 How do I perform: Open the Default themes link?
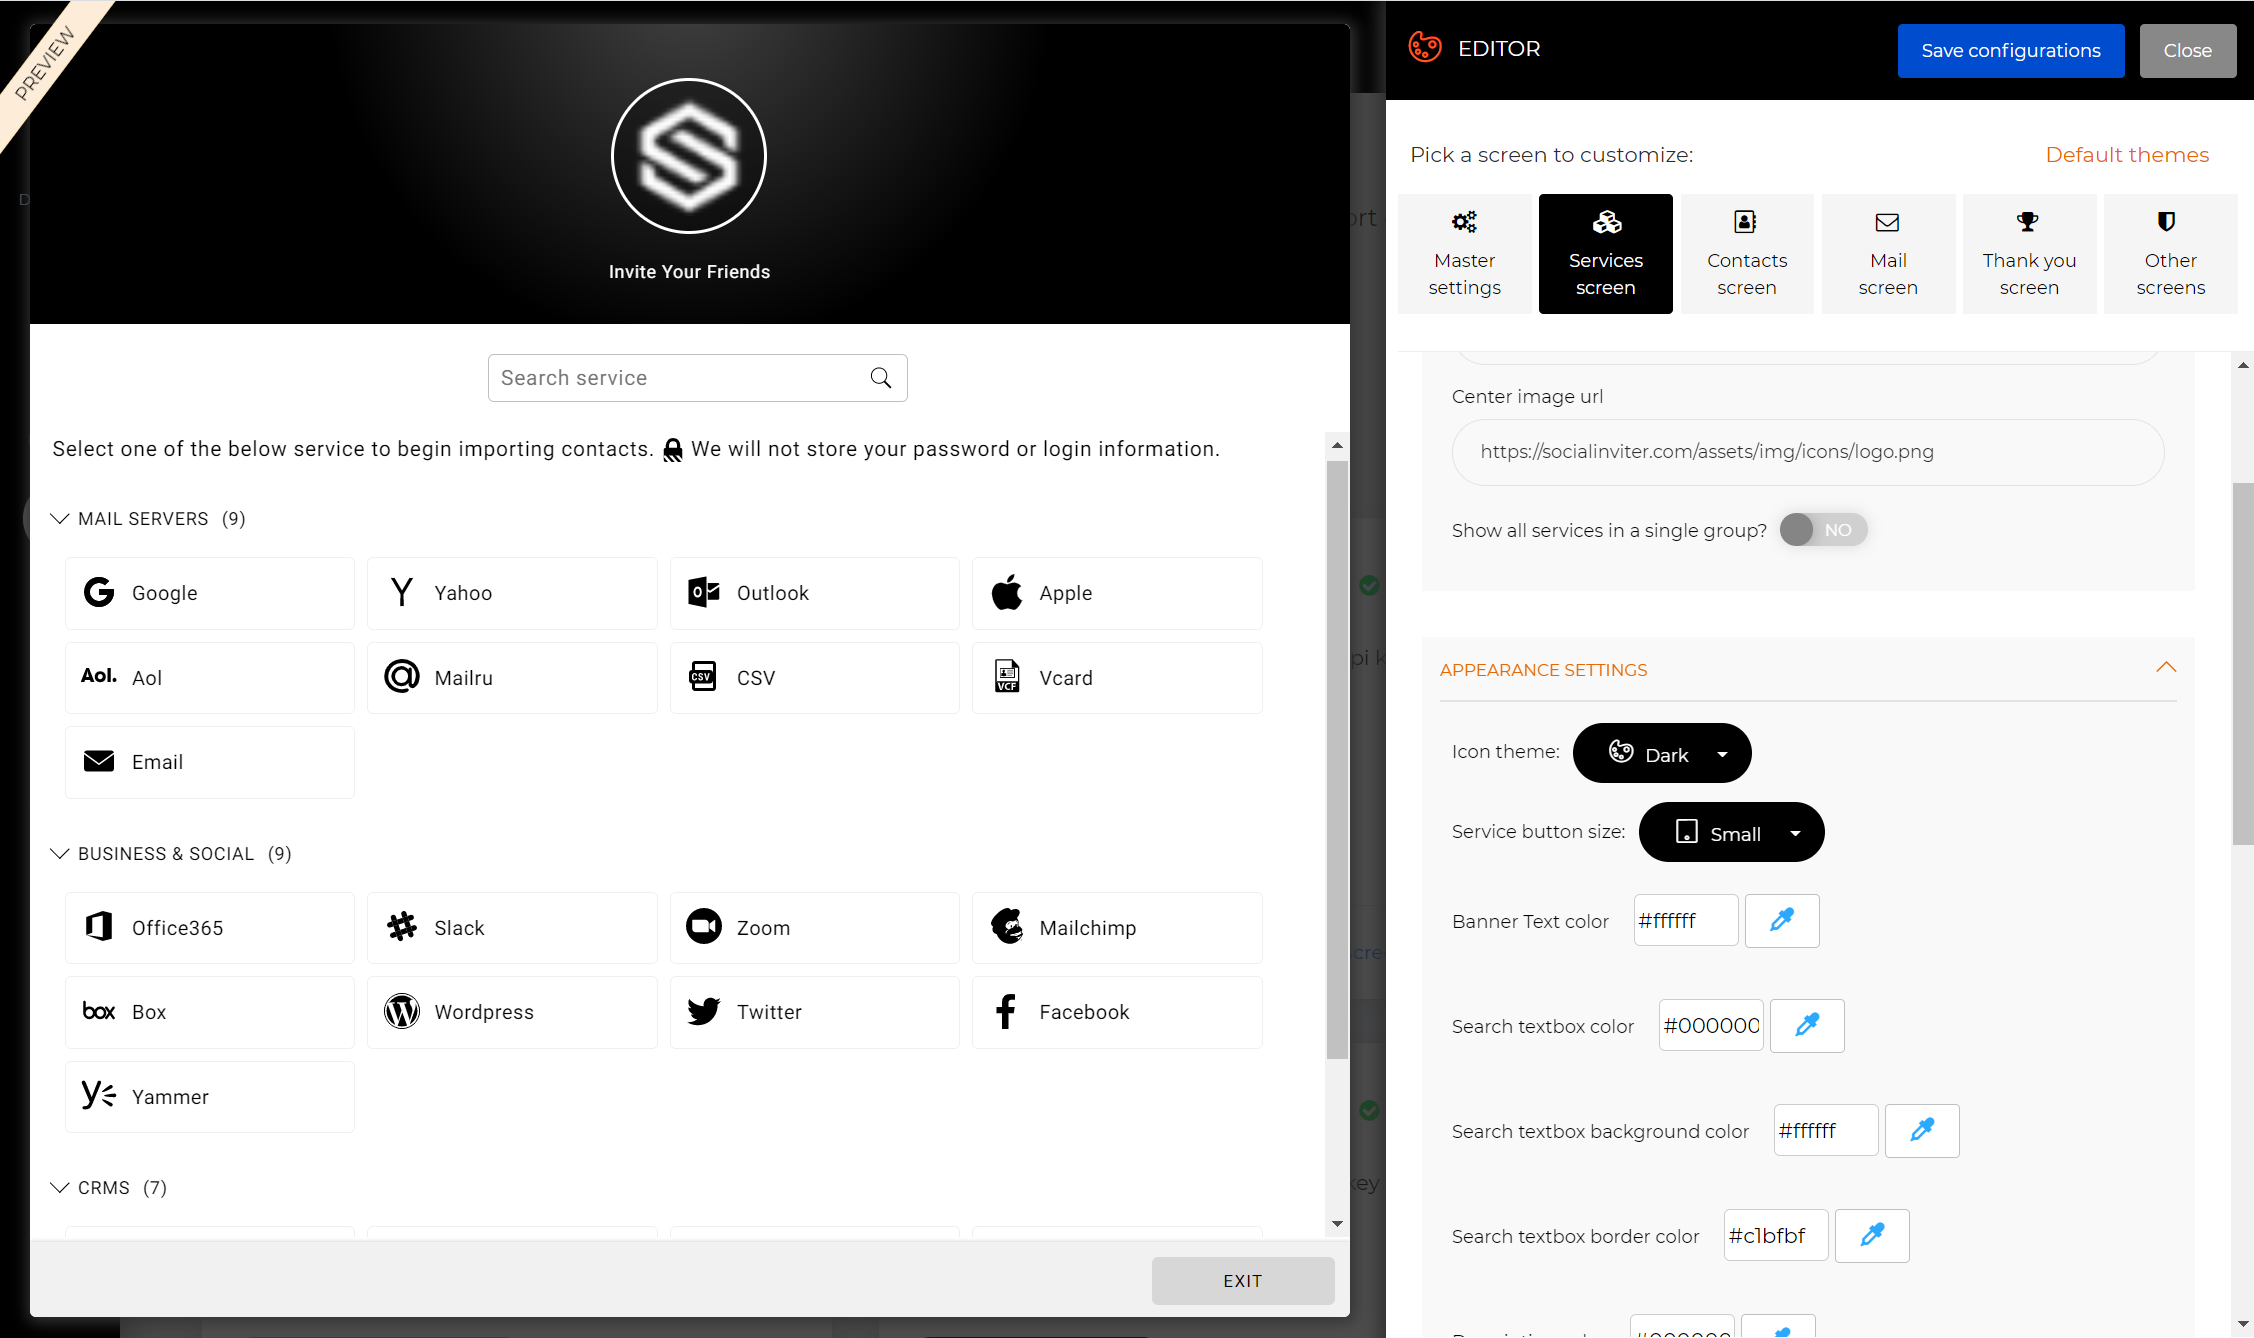tap(2127, 155)
